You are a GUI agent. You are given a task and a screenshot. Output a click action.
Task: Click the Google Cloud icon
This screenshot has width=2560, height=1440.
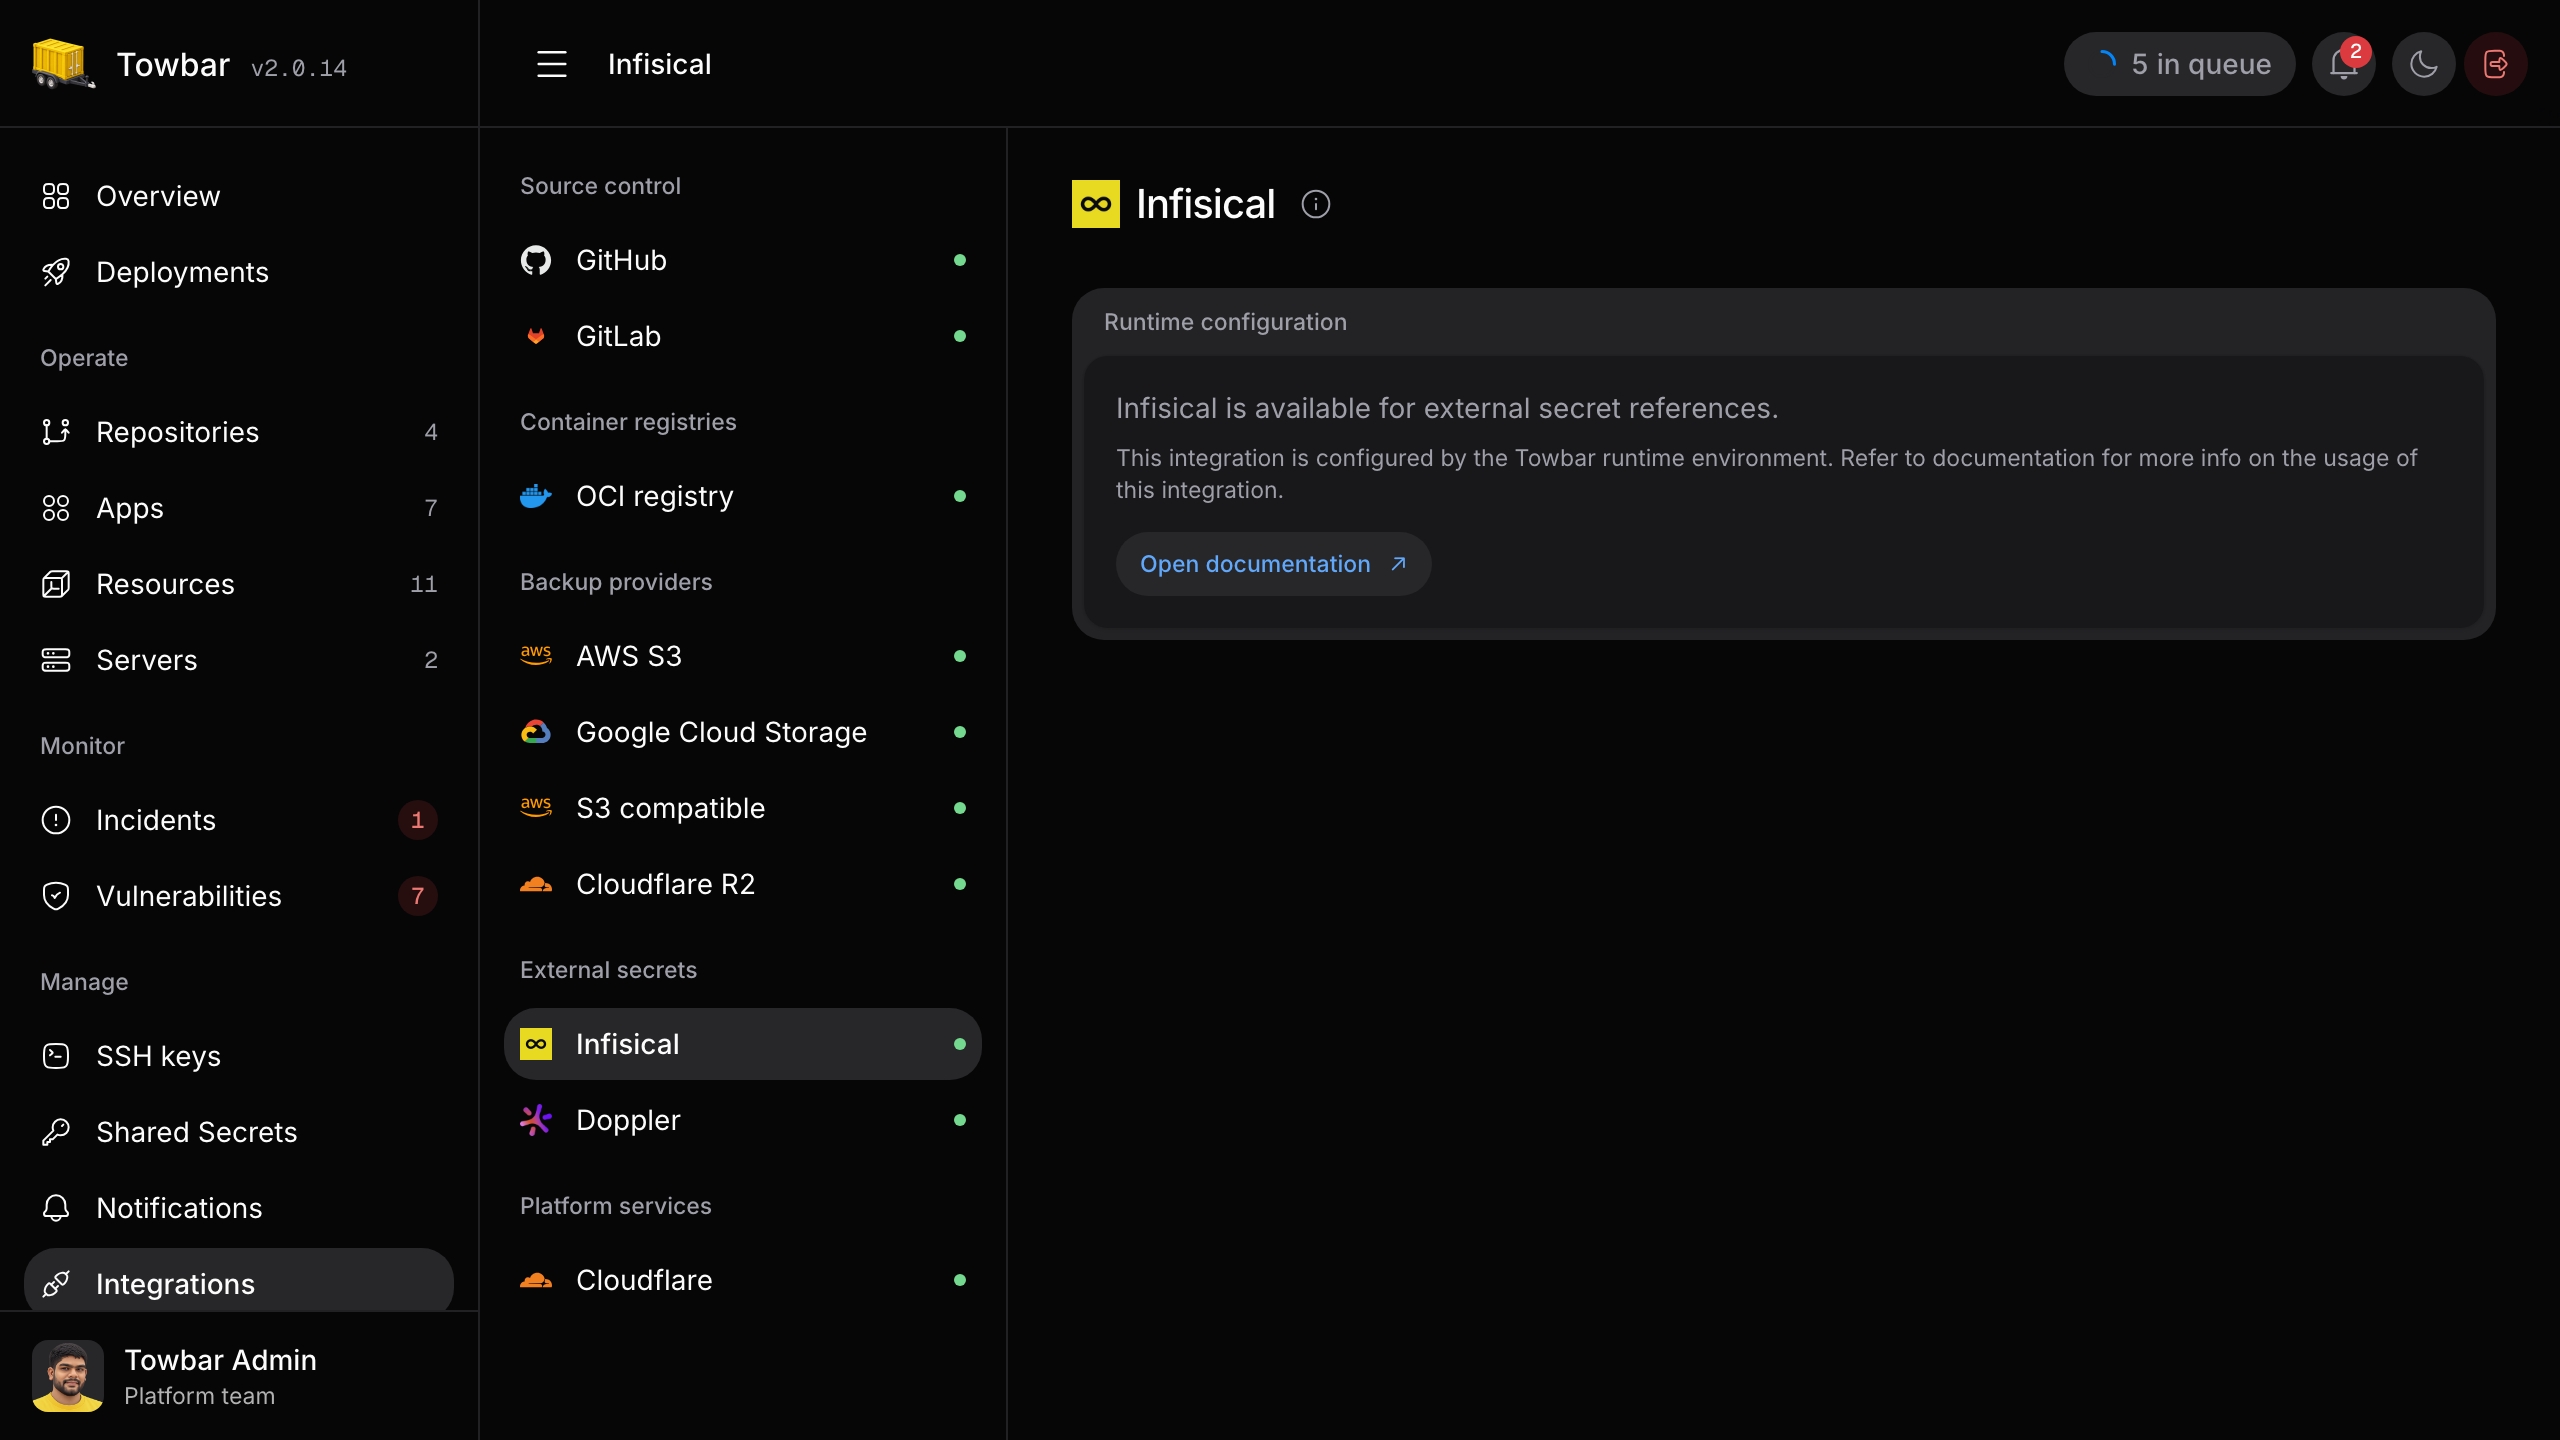pos(536,732)
